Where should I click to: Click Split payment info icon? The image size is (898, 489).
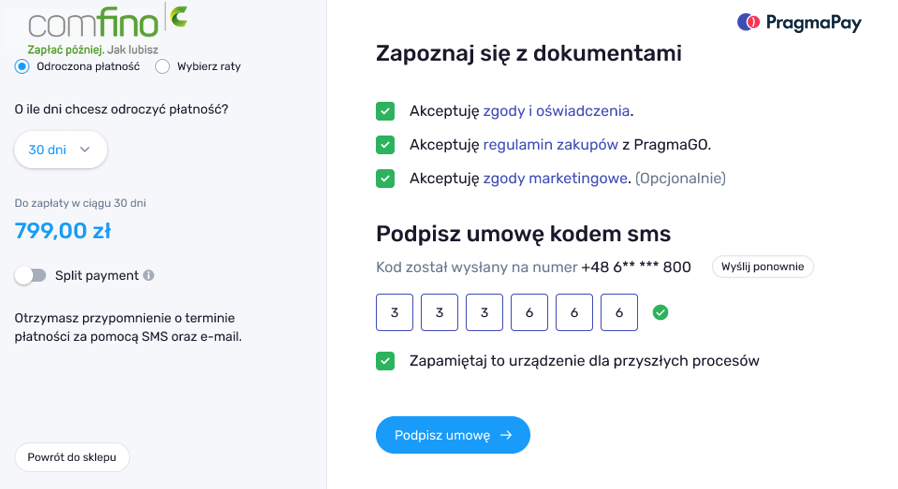(x=149, y=275)
